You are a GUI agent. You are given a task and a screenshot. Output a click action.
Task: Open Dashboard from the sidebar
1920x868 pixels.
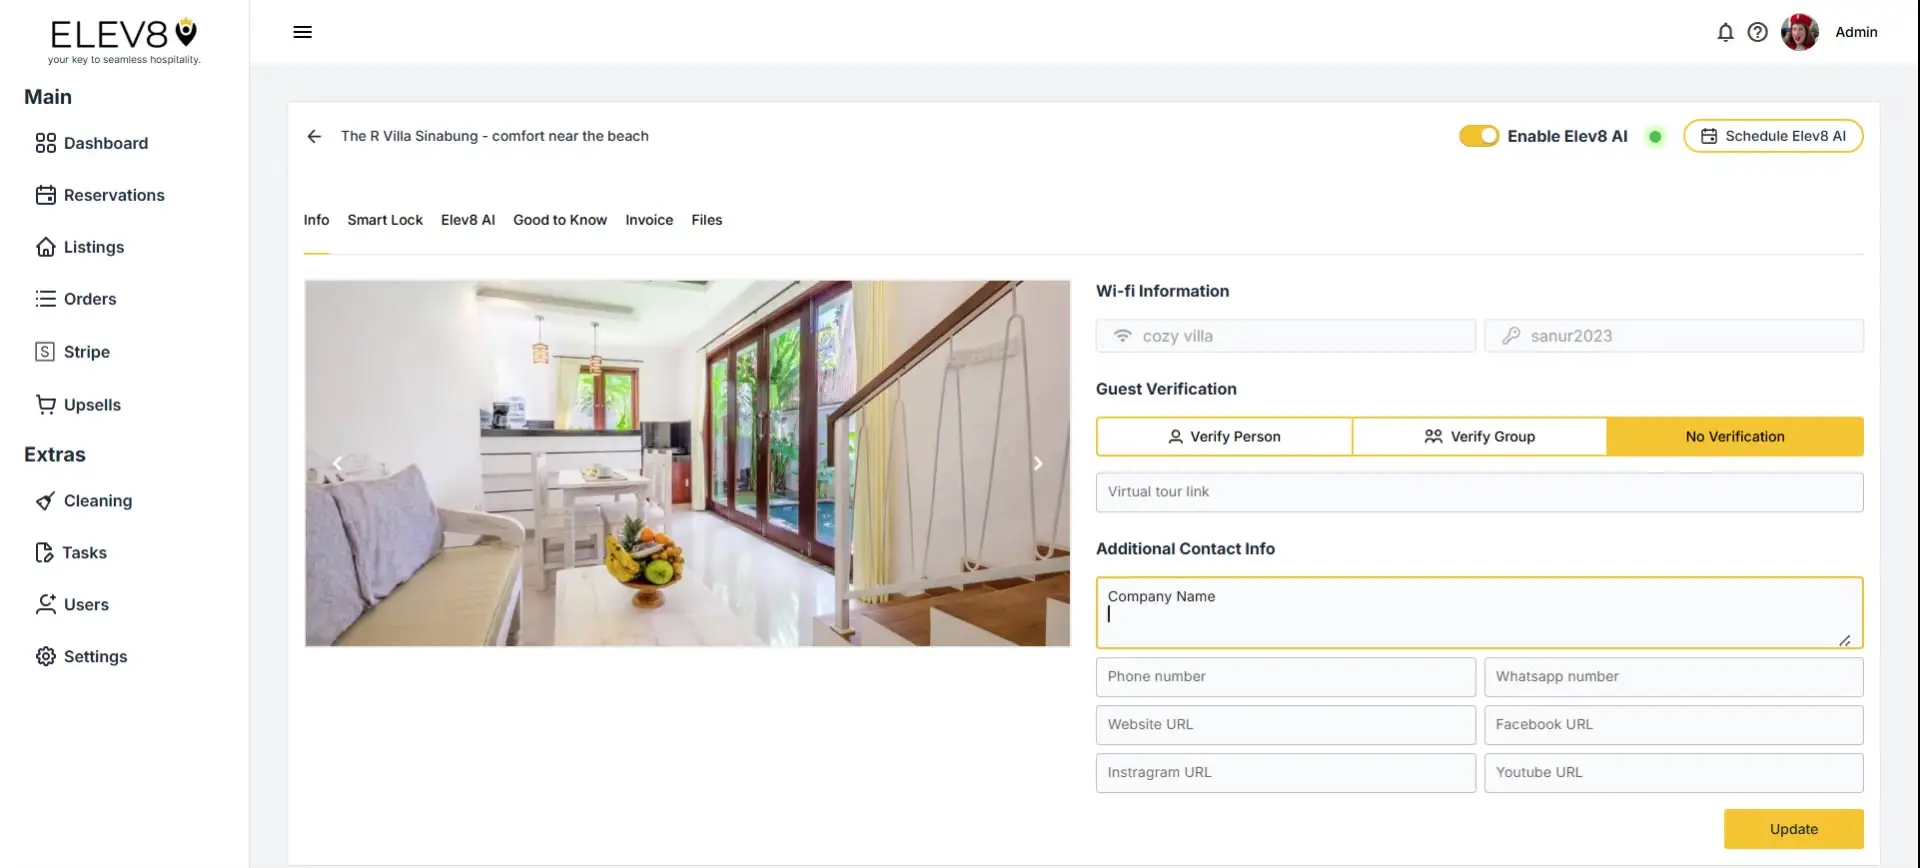point(106,143)
